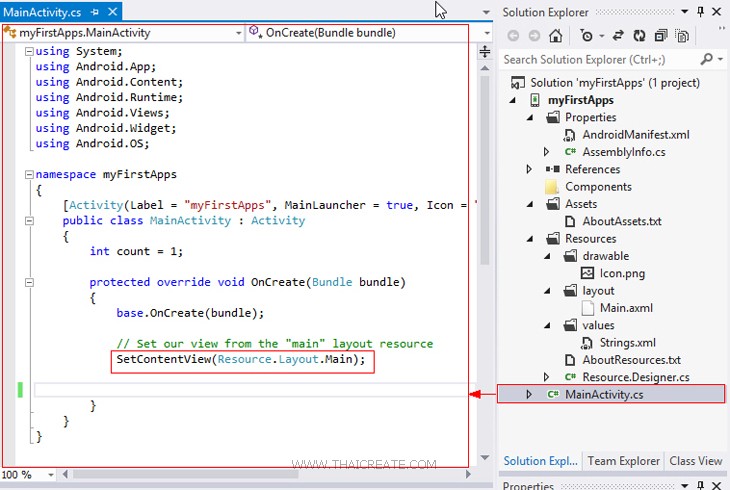This screenshot has width=730, height=490.
Task: Click the editor split window handle icon
Action: tap(485, 52)
